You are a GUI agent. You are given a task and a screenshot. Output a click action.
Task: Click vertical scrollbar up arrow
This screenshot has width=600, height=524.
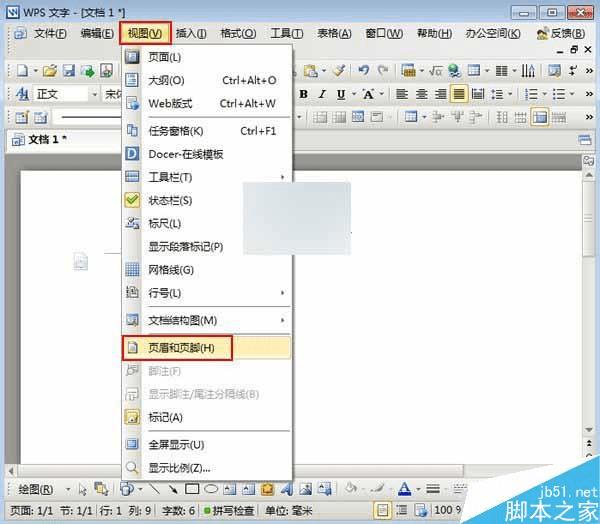(589, 175)
